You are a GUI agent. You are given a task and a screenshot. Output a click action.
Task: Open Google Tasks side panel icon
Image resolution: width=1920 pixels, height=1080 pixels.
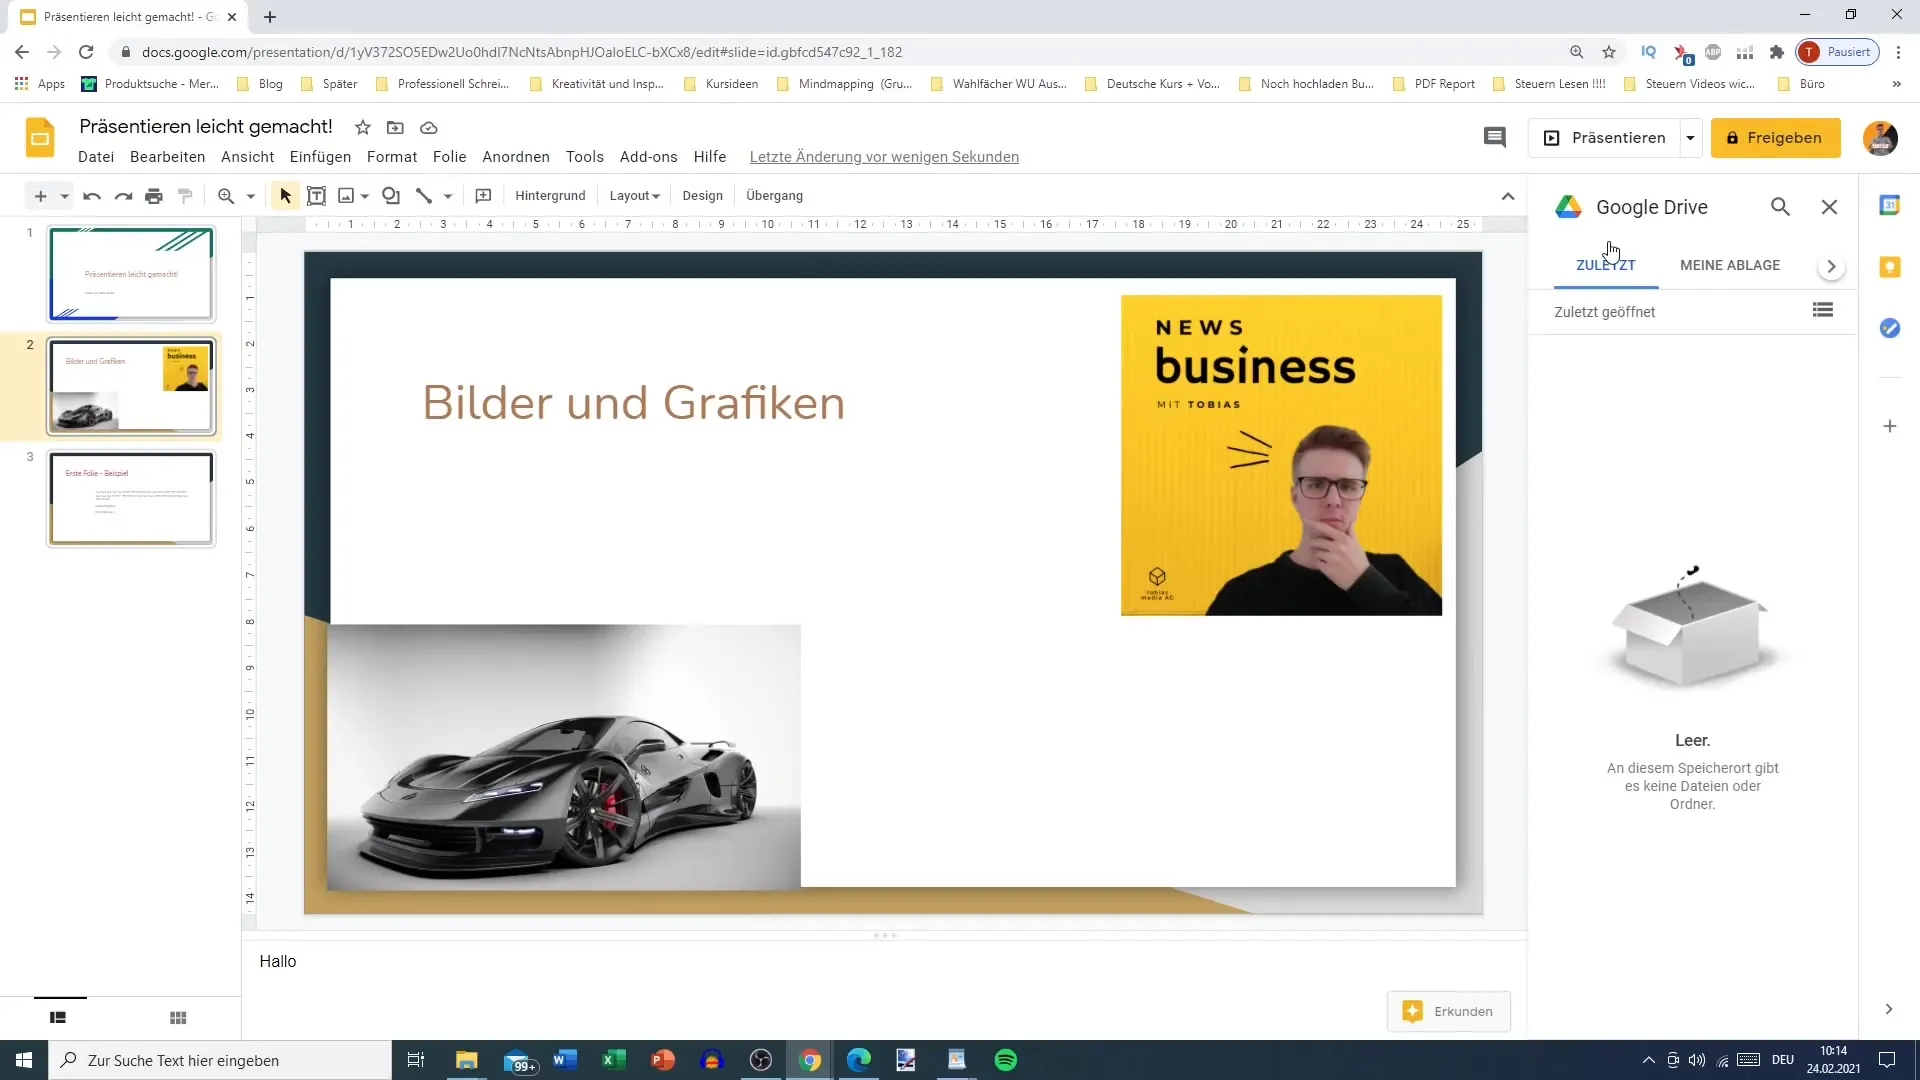point(1889,328)
